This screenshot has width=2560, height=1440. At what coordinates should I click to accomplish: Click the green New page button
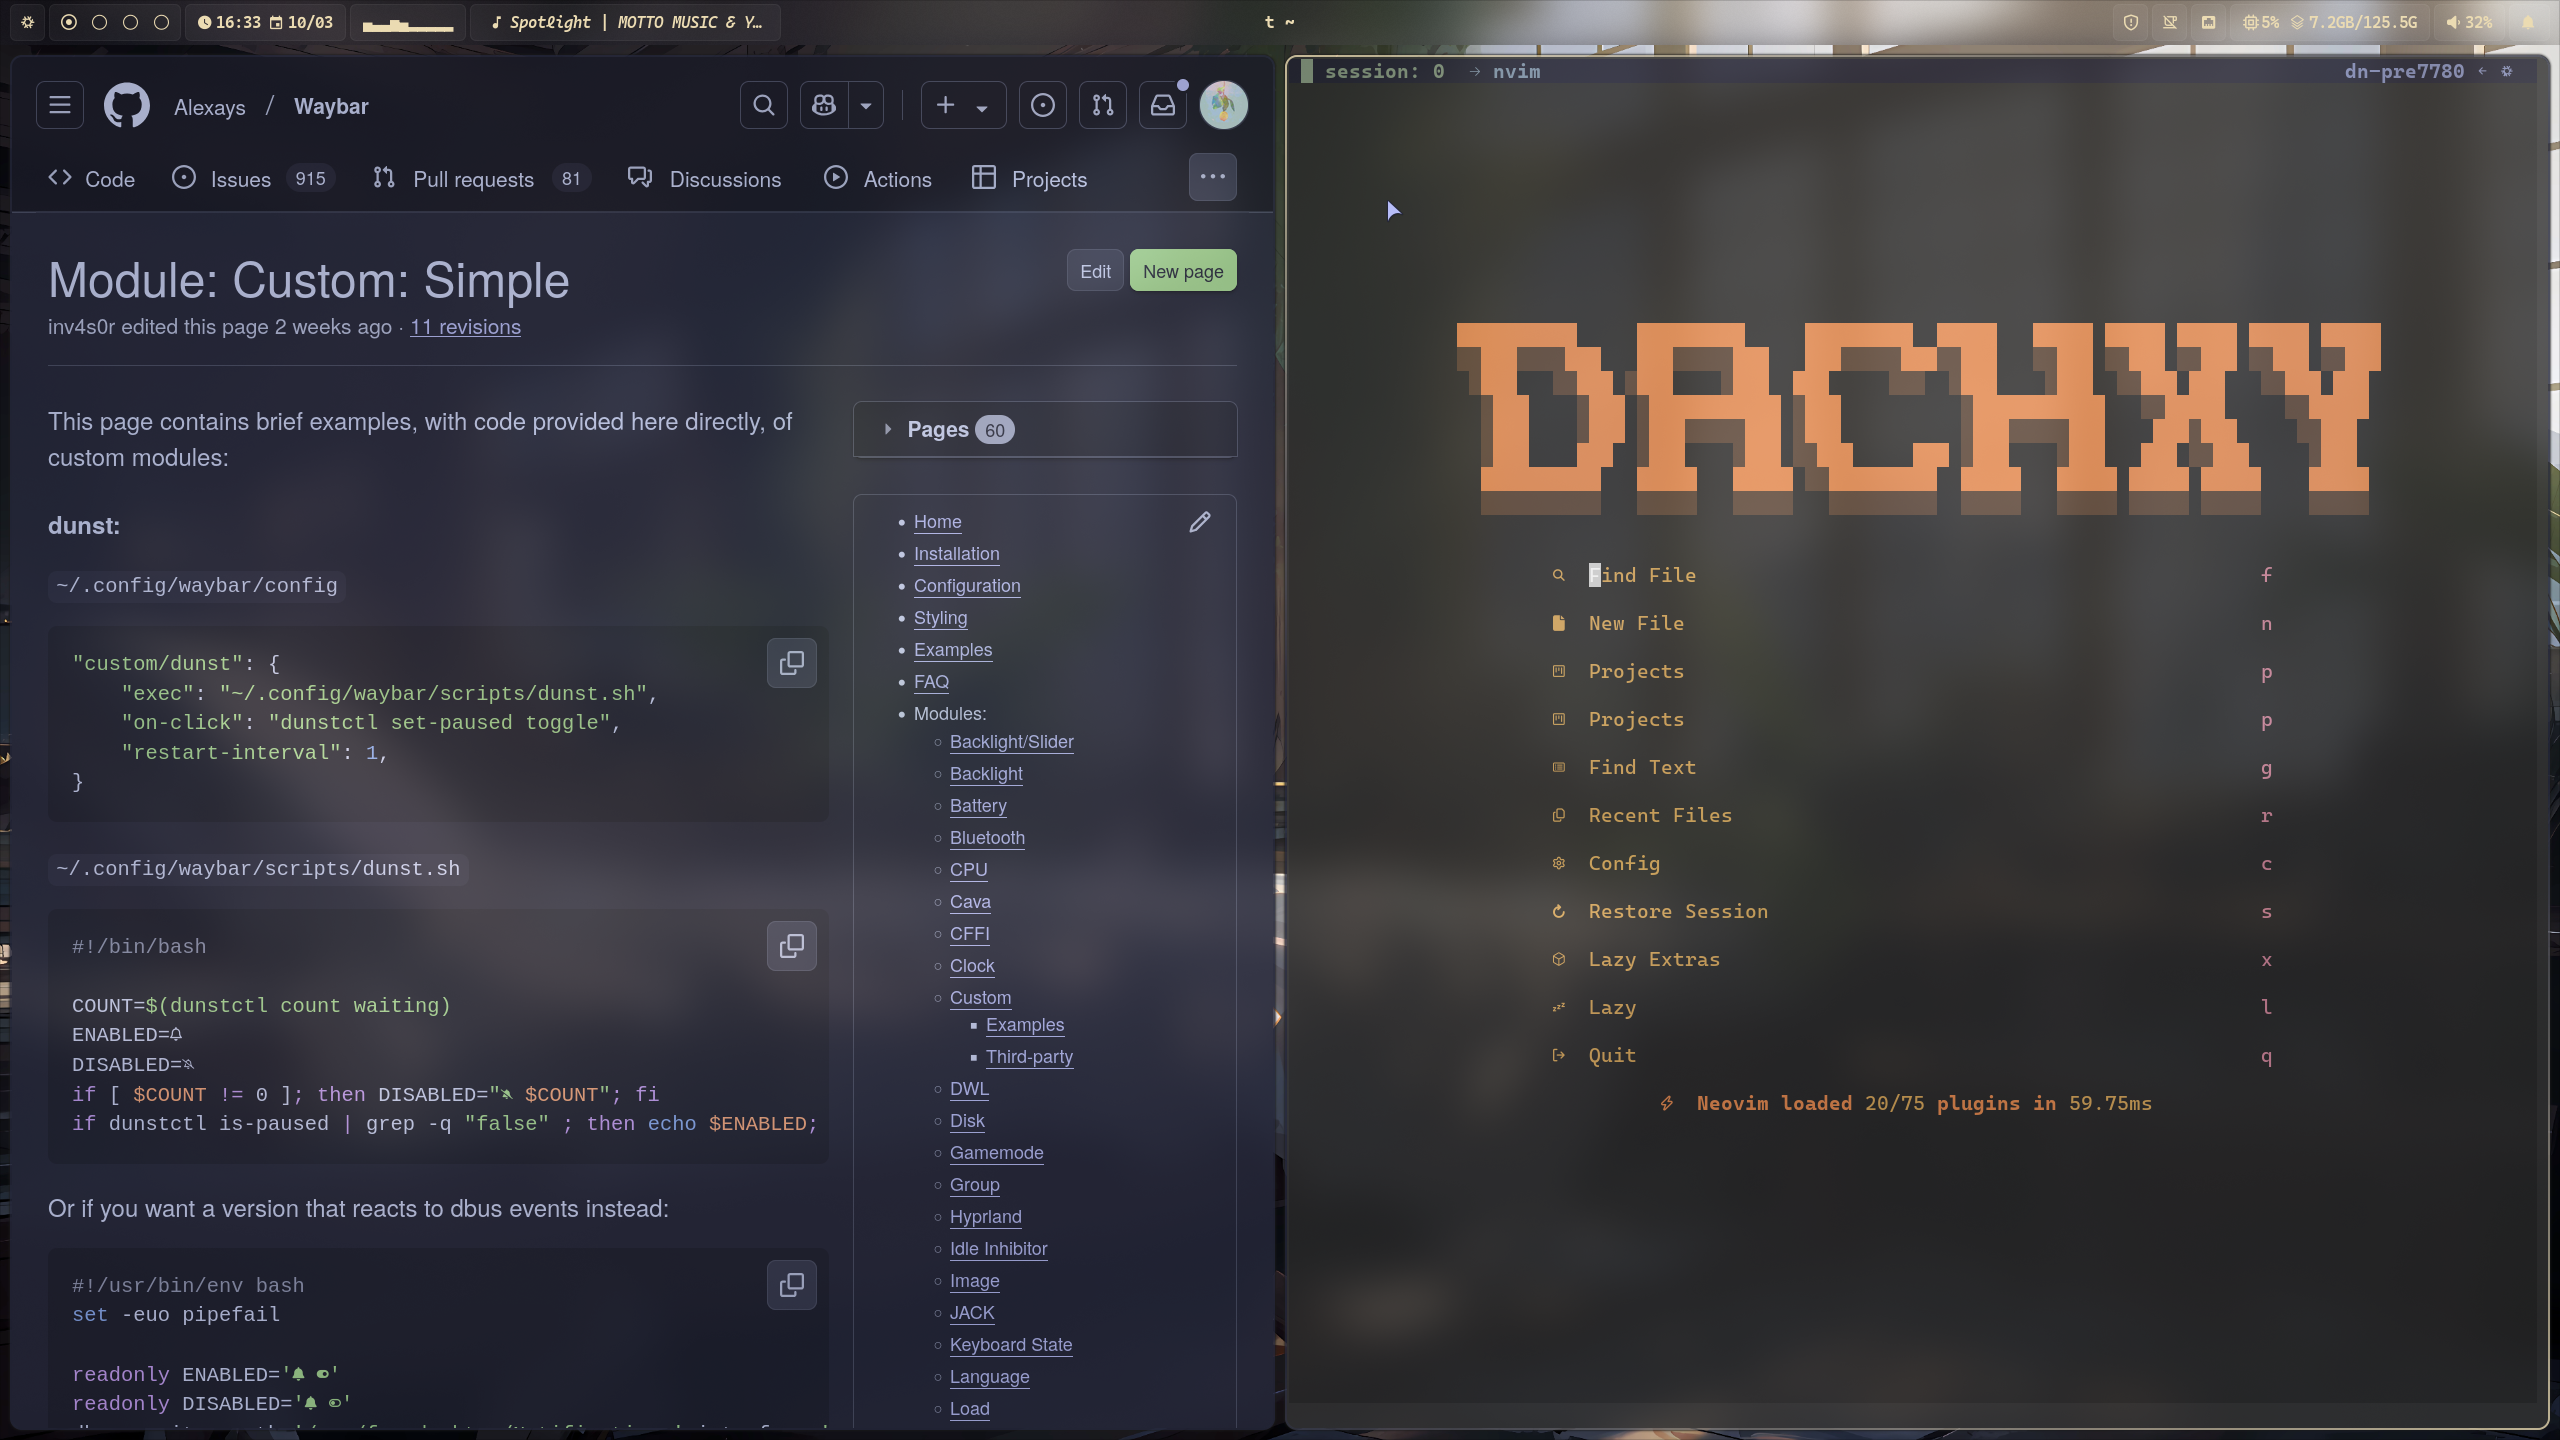[x=1182, y=271]
